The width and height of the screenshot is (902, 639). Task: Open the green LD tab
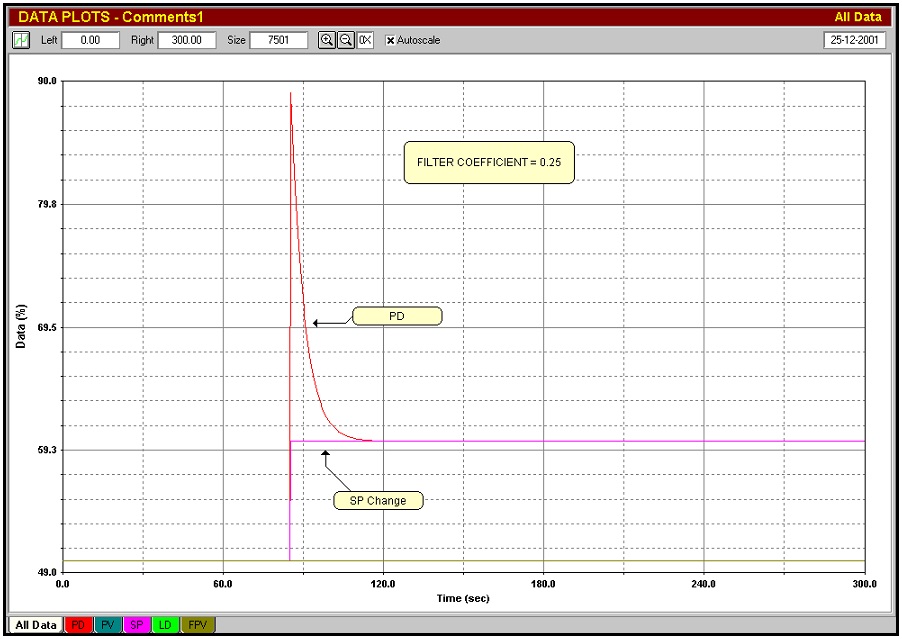tap(165, 624)
